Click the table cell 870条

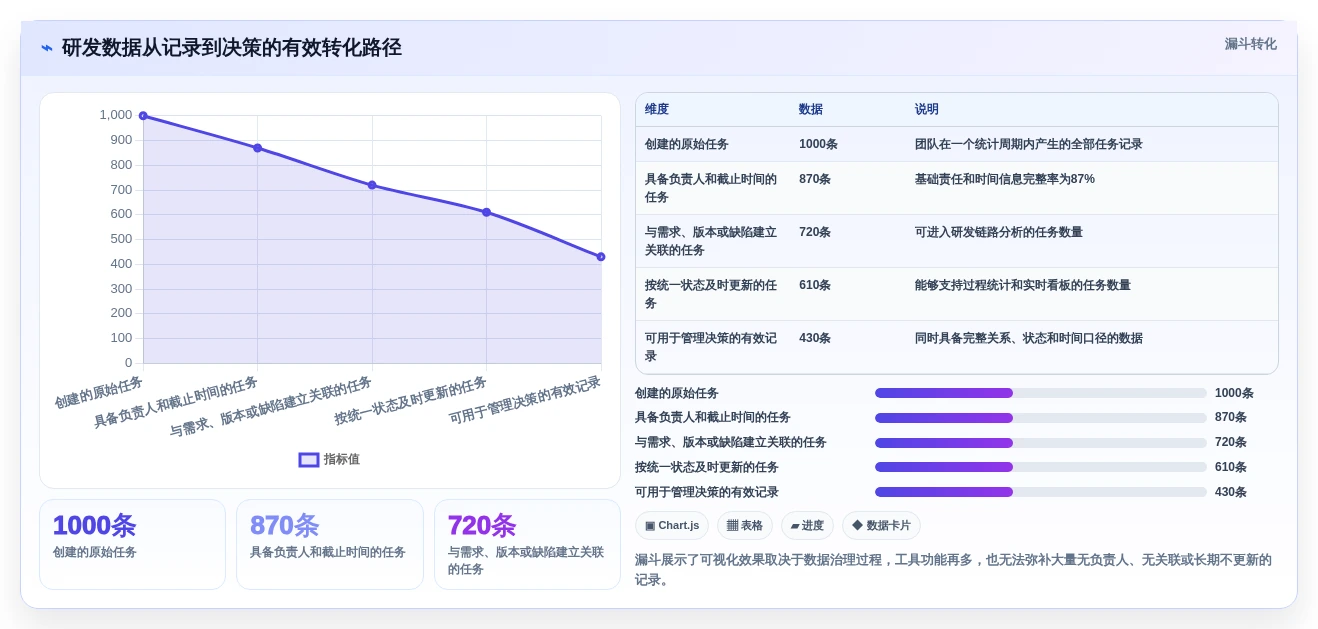pos(815,179)
